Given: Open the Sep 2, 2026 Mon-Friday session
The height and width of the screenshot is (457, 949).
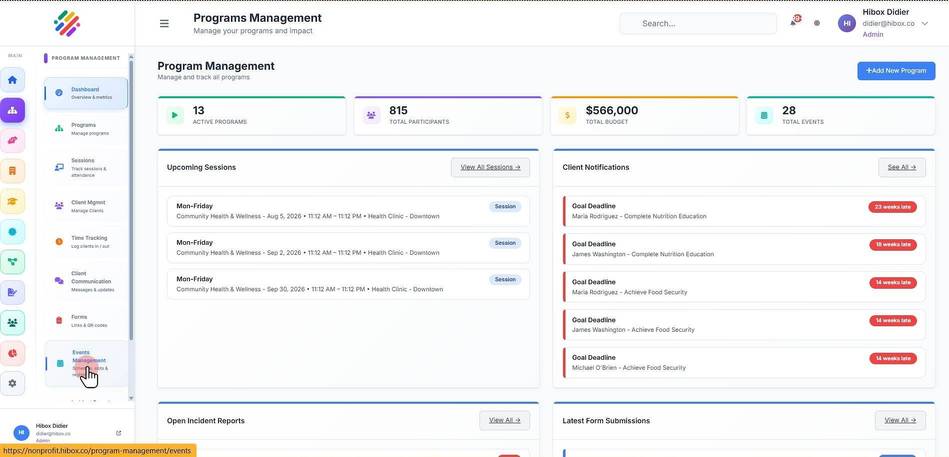Looking at the screenshot, I should (x=348, y=248).
